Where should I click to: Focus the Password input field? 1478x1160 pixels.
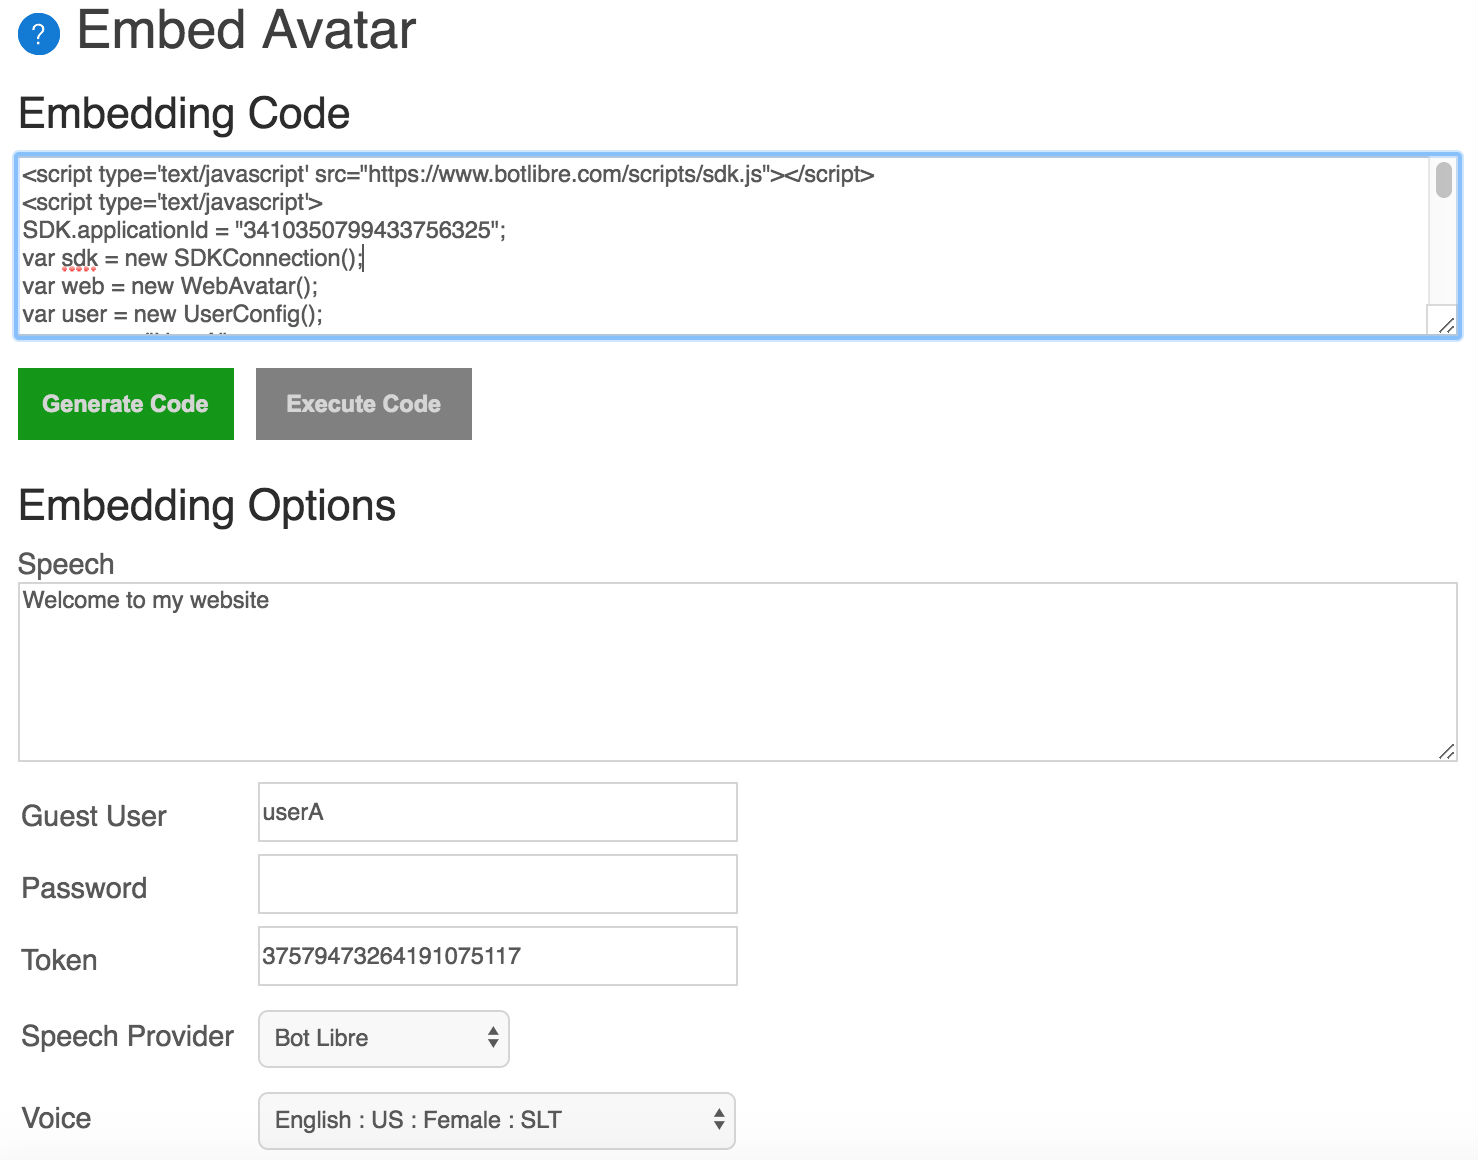coord(498,884)
